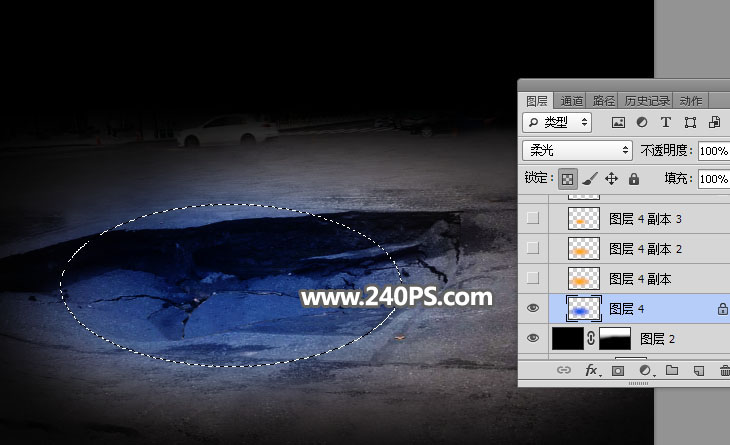Show the 图层 4 副本 layer
Viewport: 730px width, 445px height.
click(533, 278)
